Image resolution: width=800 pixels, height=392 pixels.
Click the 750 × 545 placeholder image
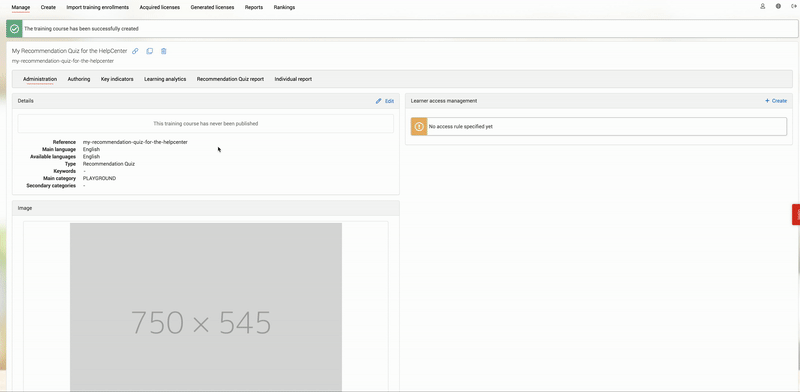tap(206, 307)
